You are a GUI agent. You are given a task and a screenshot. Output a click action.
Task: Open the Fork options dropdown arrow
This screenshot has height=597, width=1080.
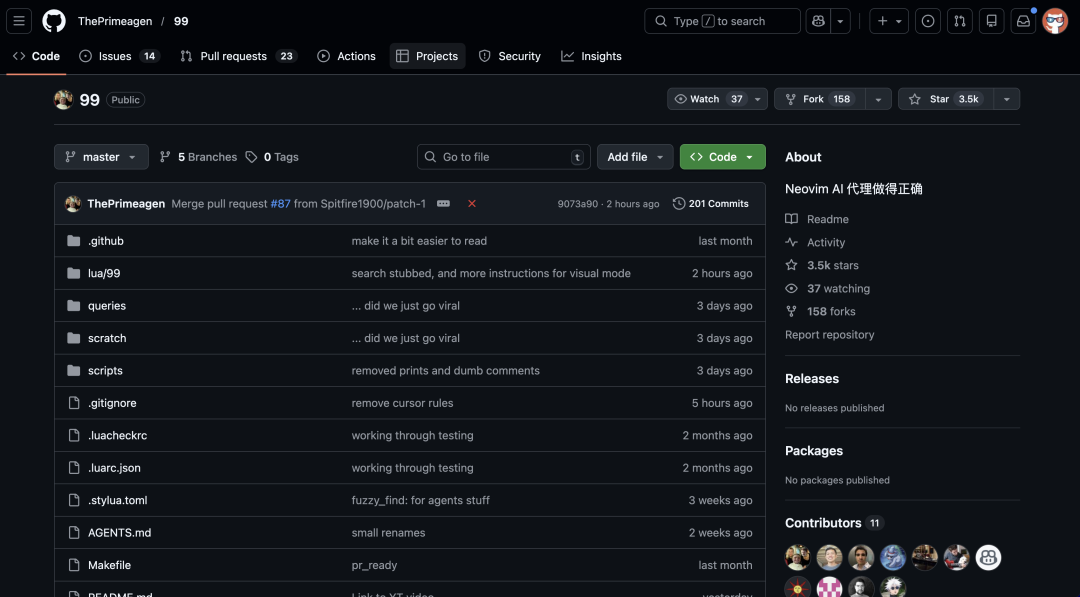click(878, 99)
